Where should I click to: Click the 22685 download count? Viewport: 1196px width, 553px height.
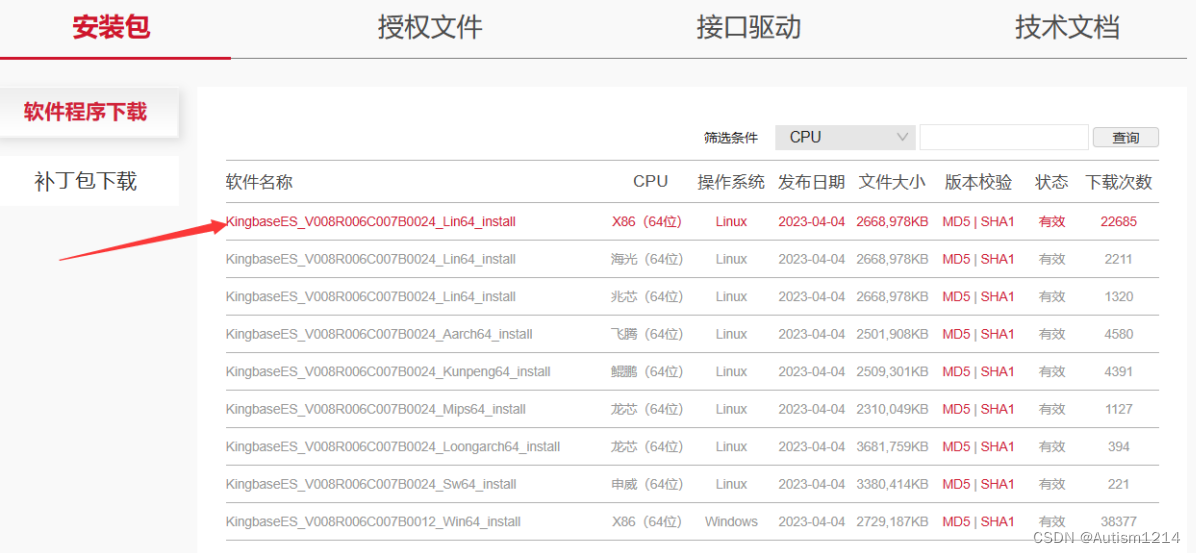[1119, 222]
